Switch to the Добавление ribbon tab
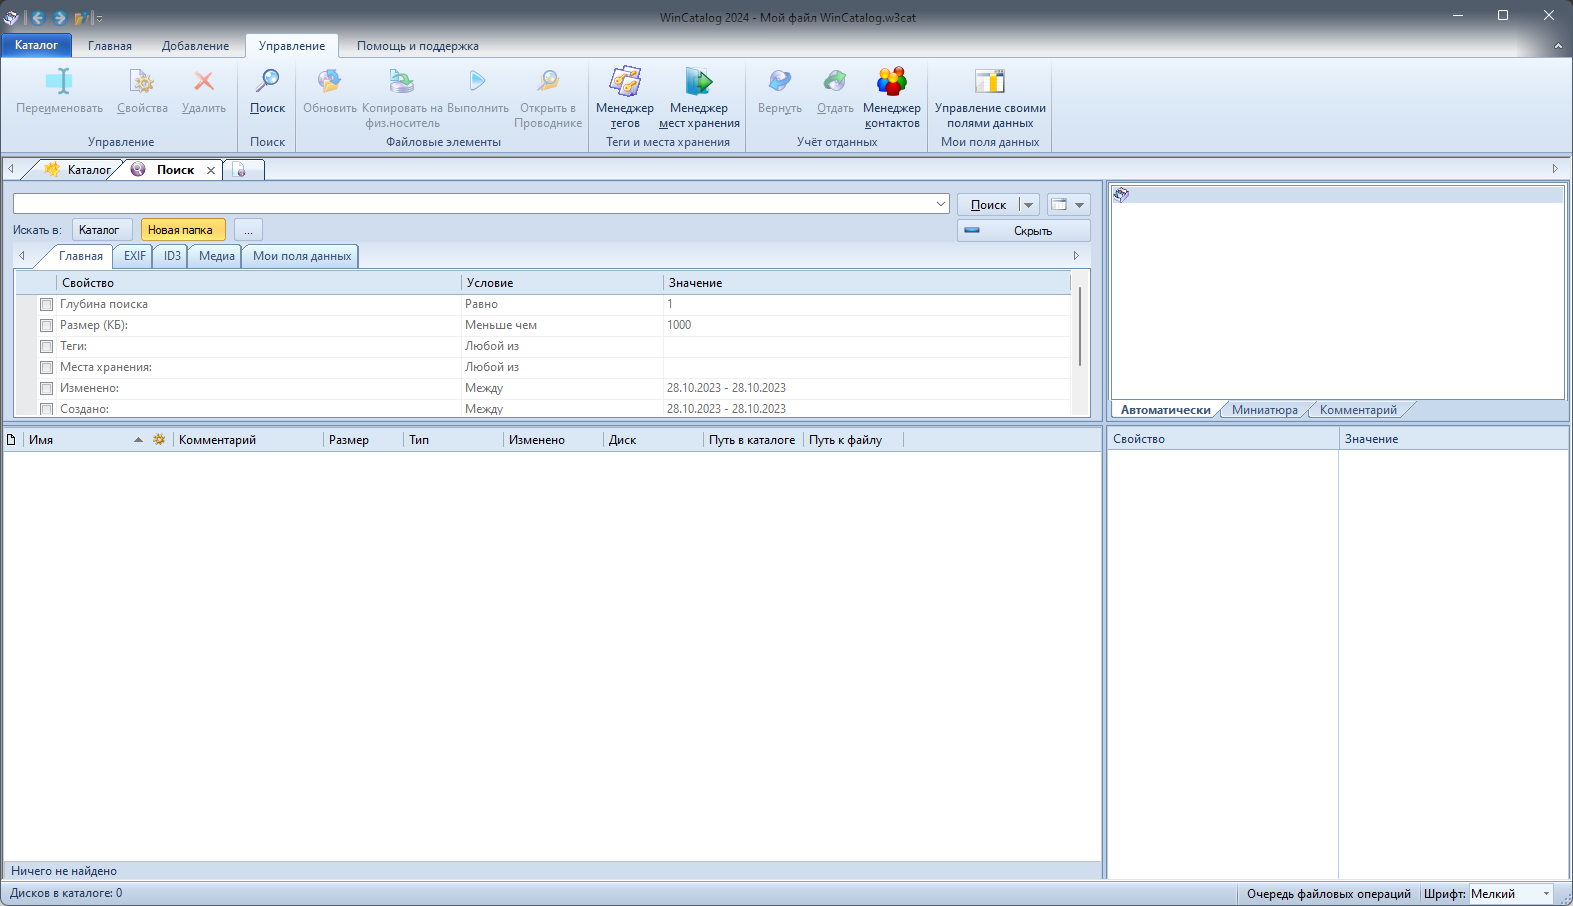 point(195,46)
